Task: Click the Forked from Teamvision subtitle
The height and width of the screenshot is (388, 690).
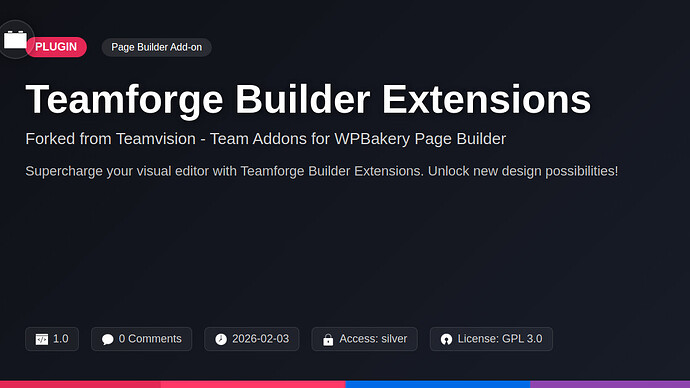Action: (x=266, y=139)
